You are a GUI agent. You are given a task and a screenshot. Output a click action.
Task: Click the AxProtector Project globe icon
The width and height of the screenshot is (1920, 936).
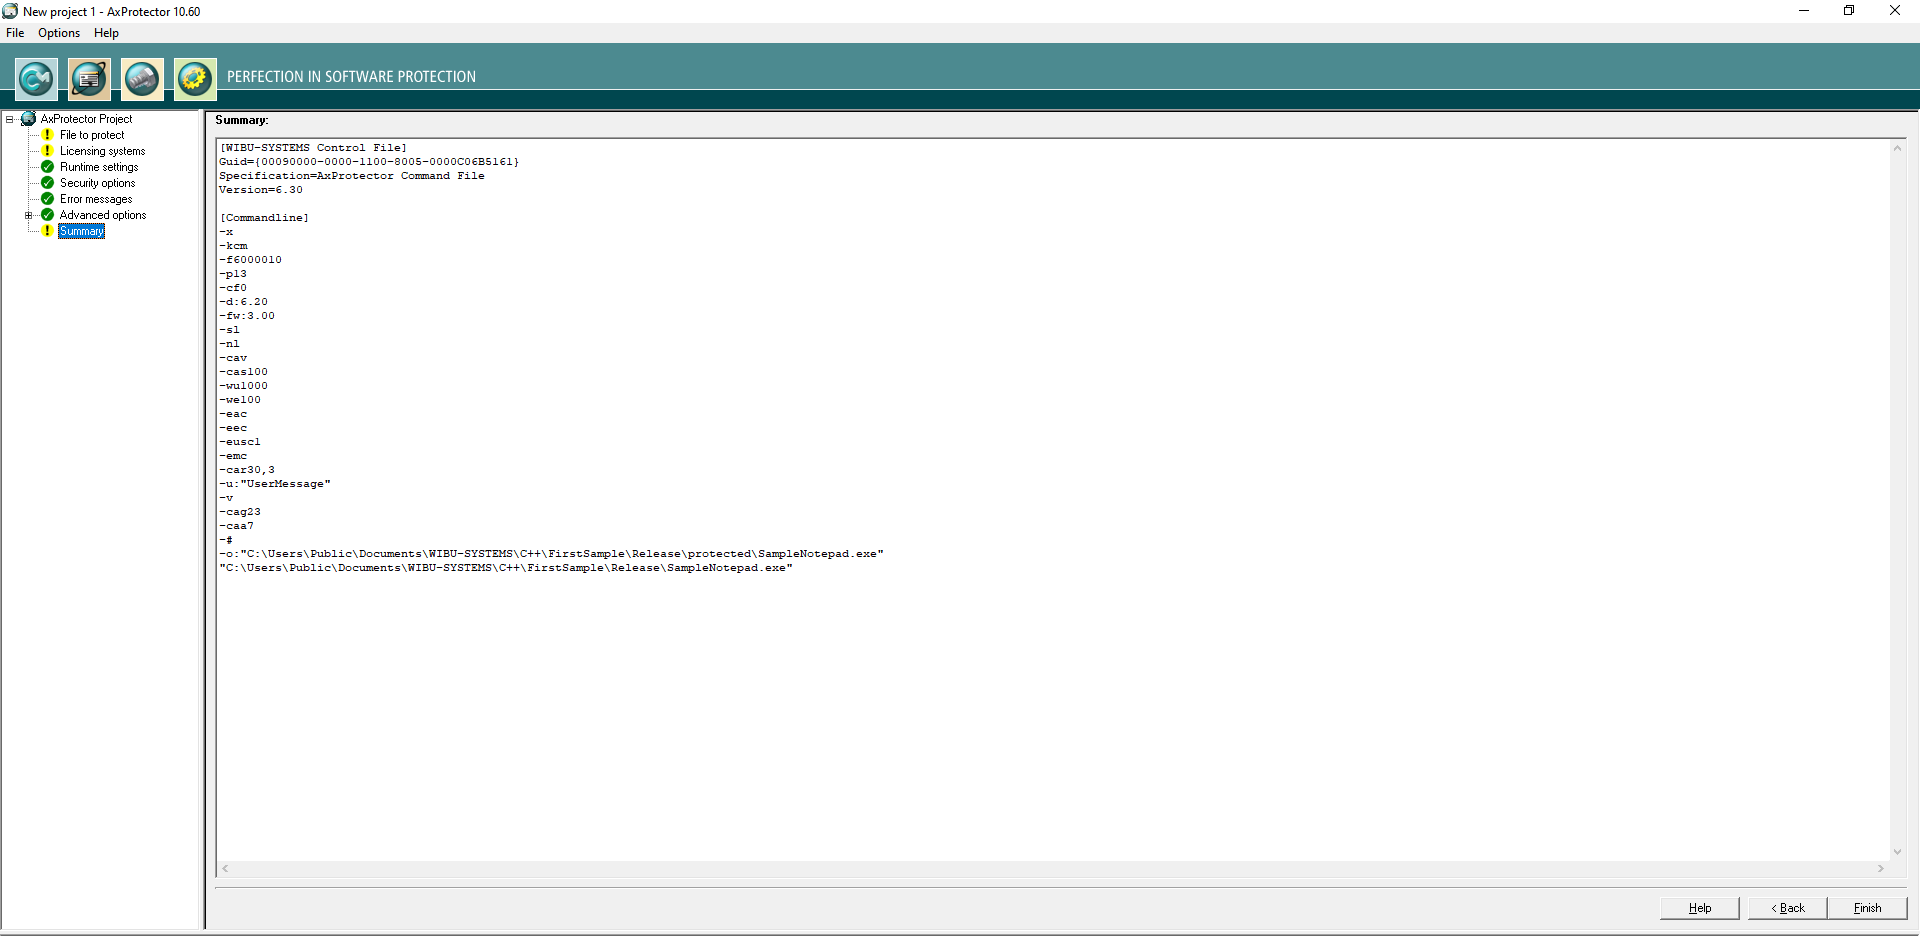pos(29,119)
